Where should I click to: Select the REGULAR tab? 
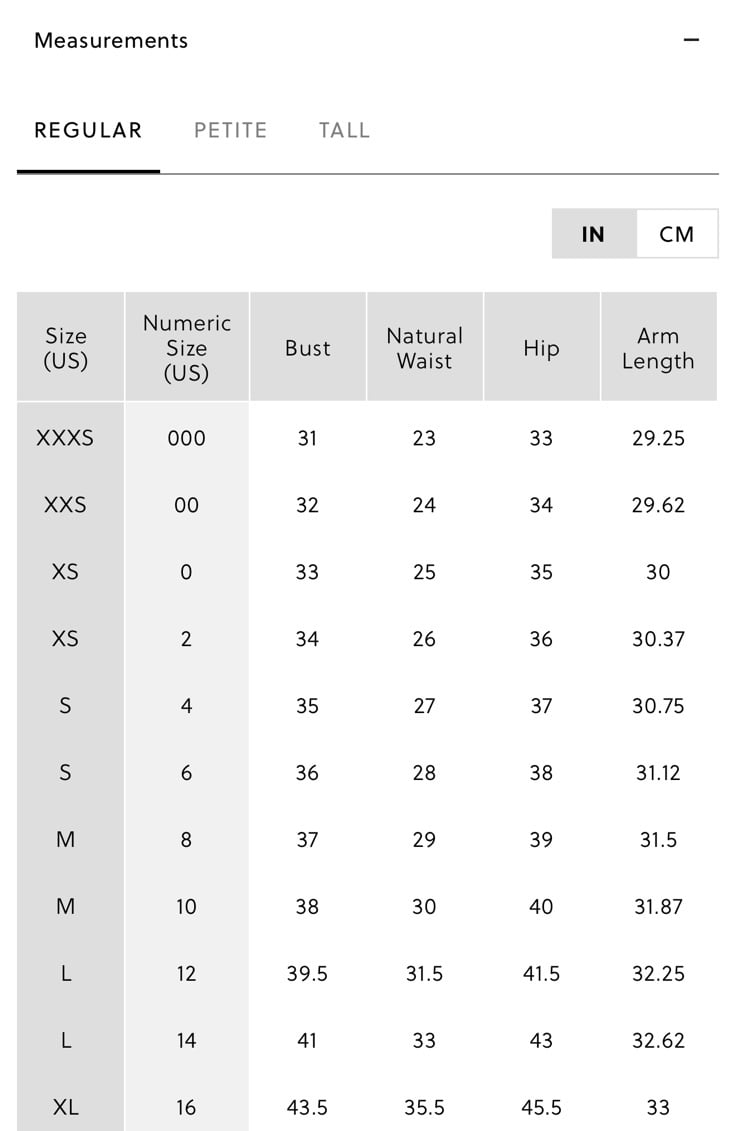88,131
